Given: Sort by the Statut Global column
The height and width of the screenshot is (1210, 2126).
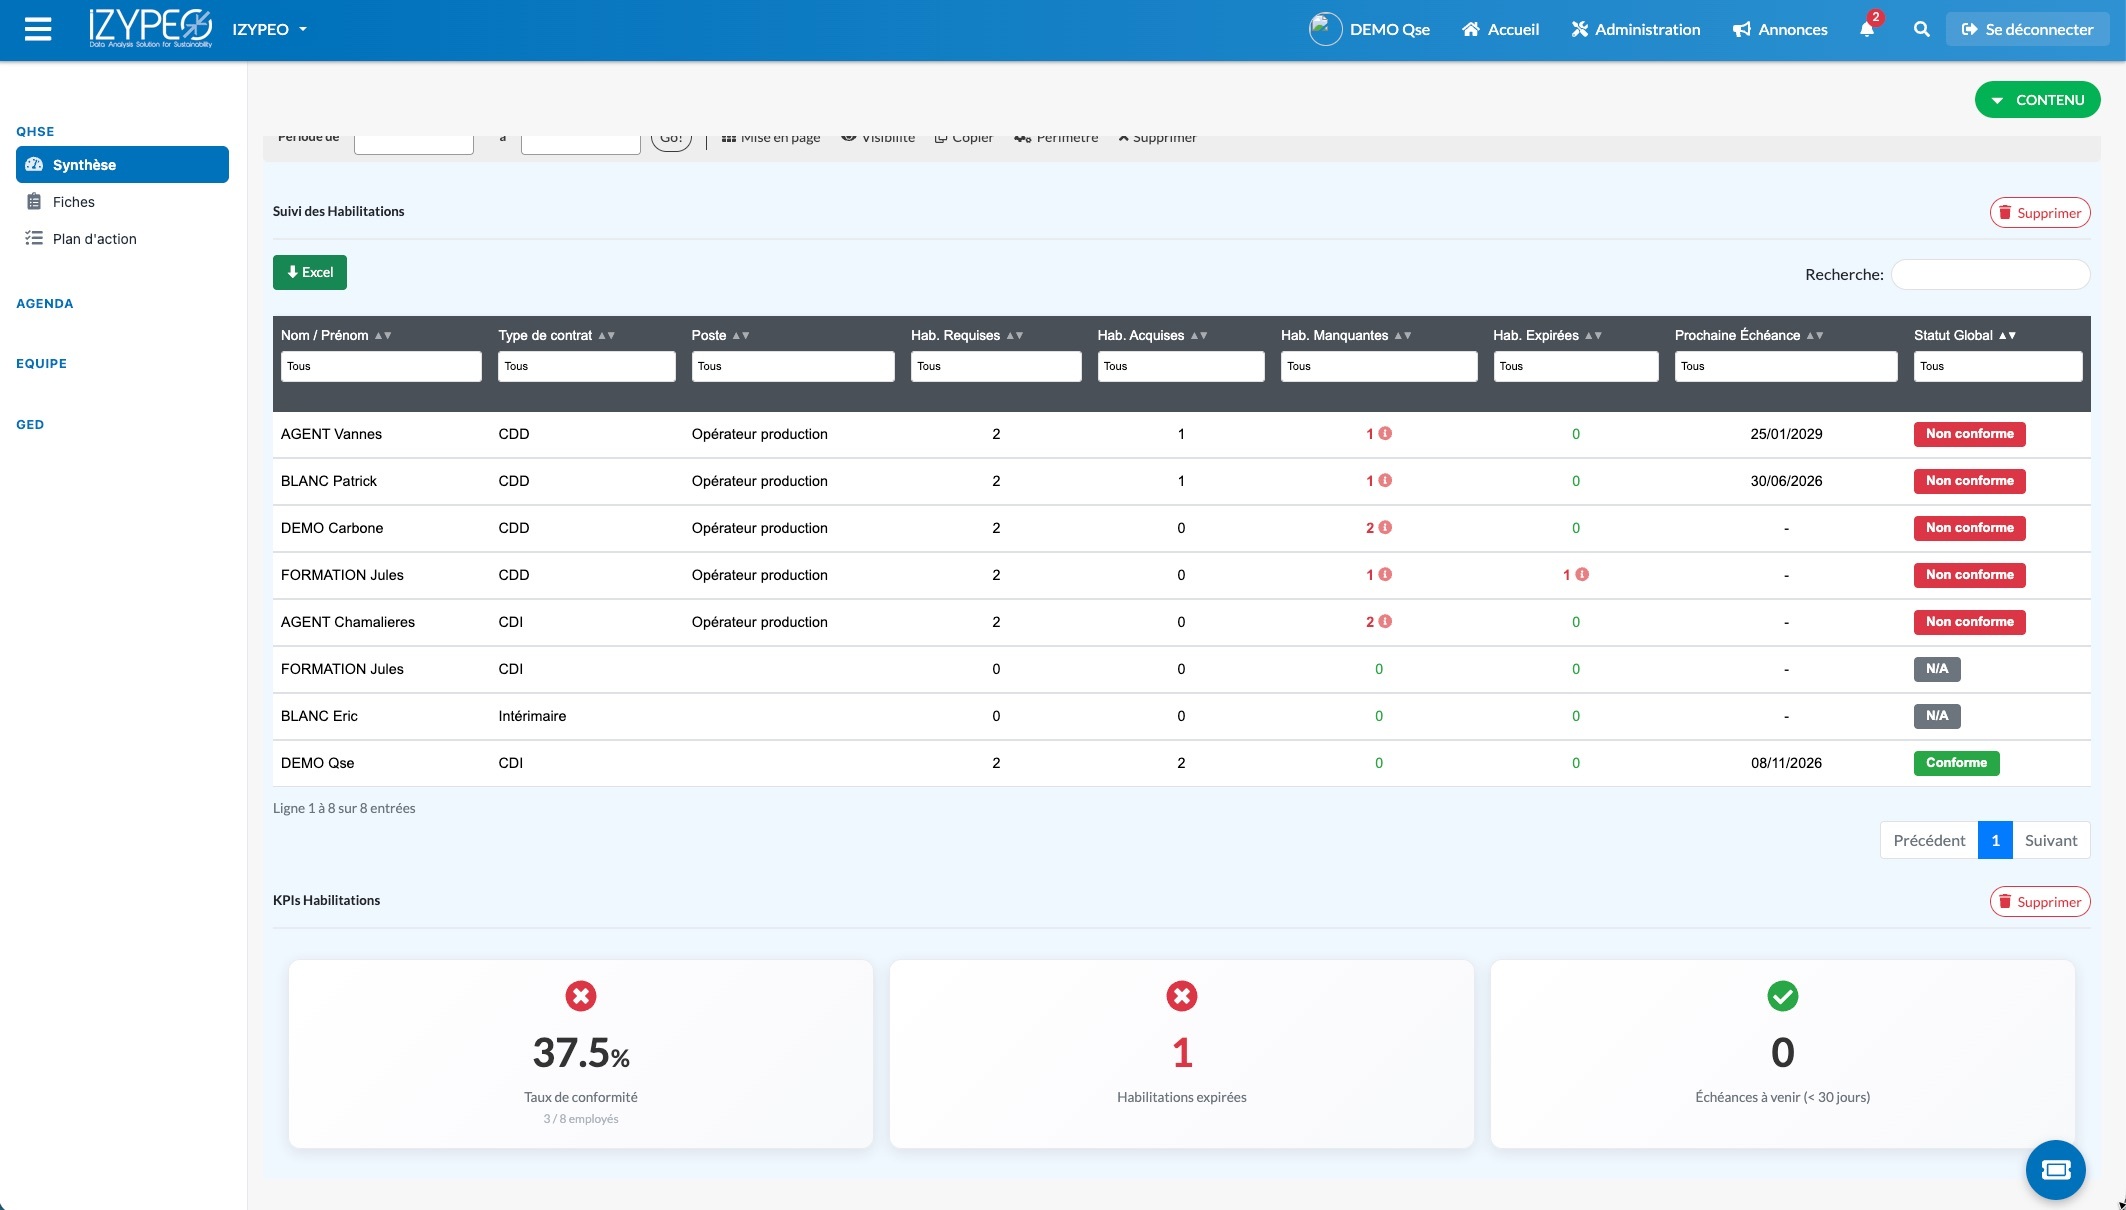Looking at the screenshot, I should (x=2007, y=336).
